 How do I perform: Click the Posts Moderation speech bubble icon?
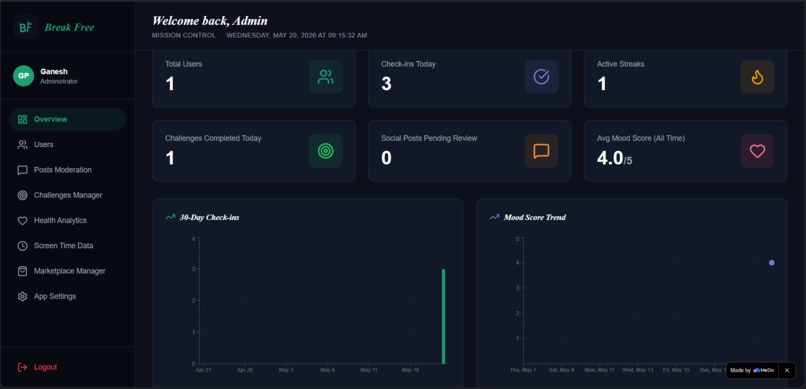pyautogui.click(x=22, y=170)
